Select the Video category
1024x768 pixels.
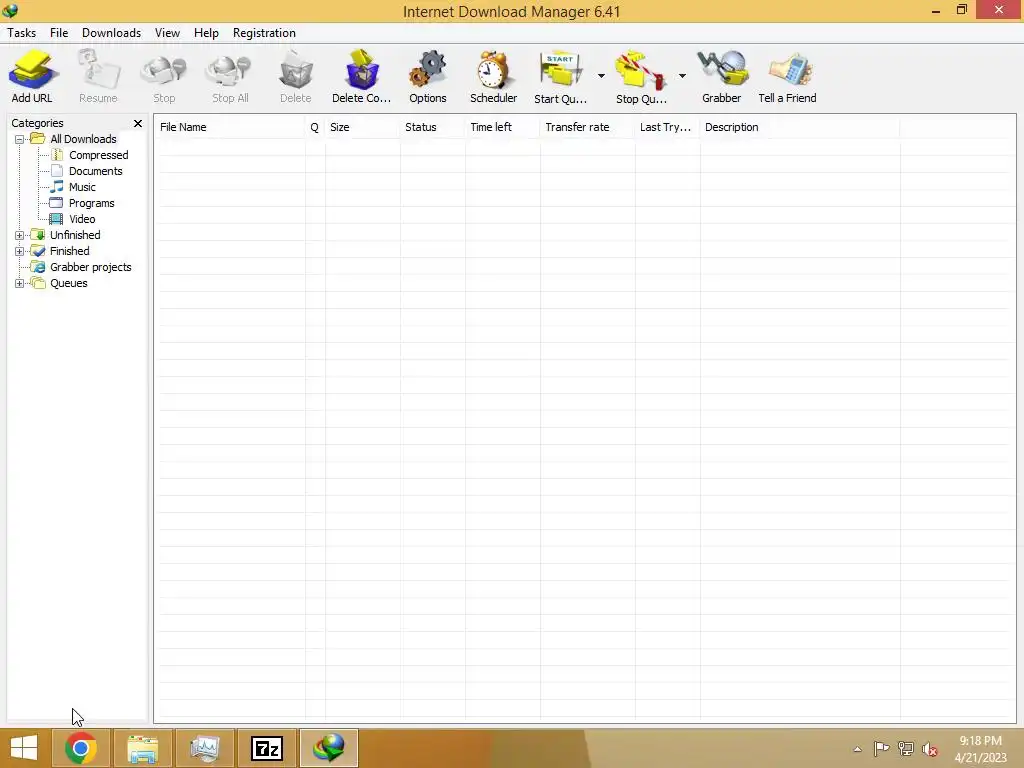(x=82, y=219)
